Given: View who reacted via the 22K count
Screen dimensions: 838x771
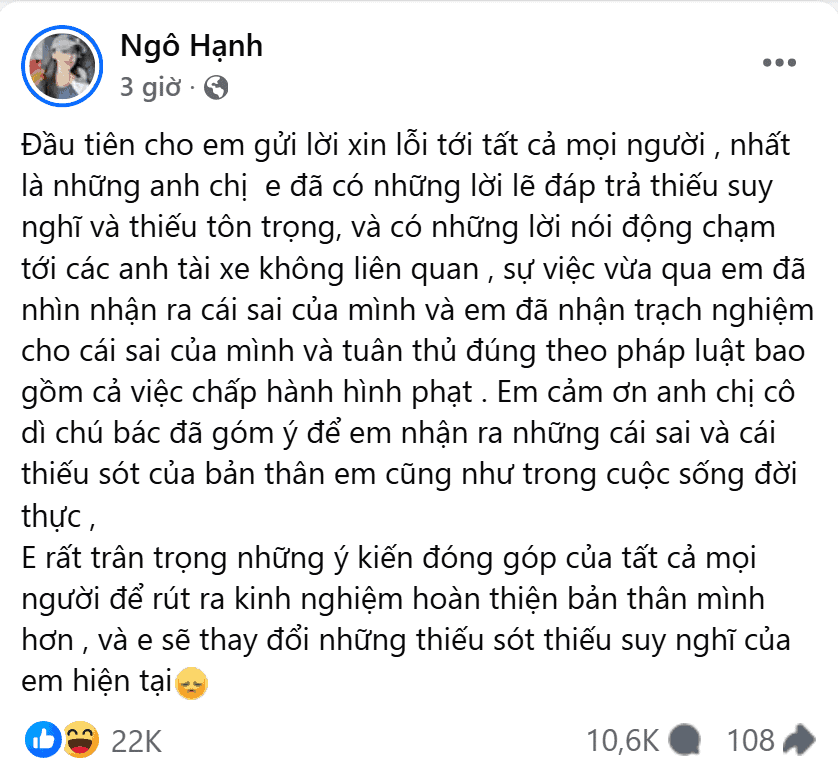Looking at the screenshot, I should 136,741.
